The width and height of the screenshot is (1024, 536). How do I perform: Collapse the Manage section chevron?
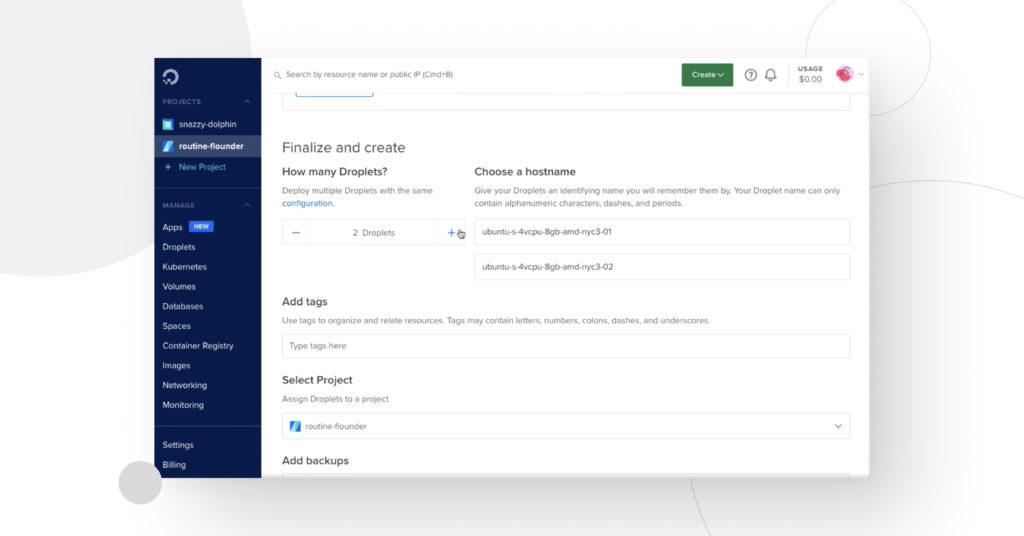tap(247, 205)
